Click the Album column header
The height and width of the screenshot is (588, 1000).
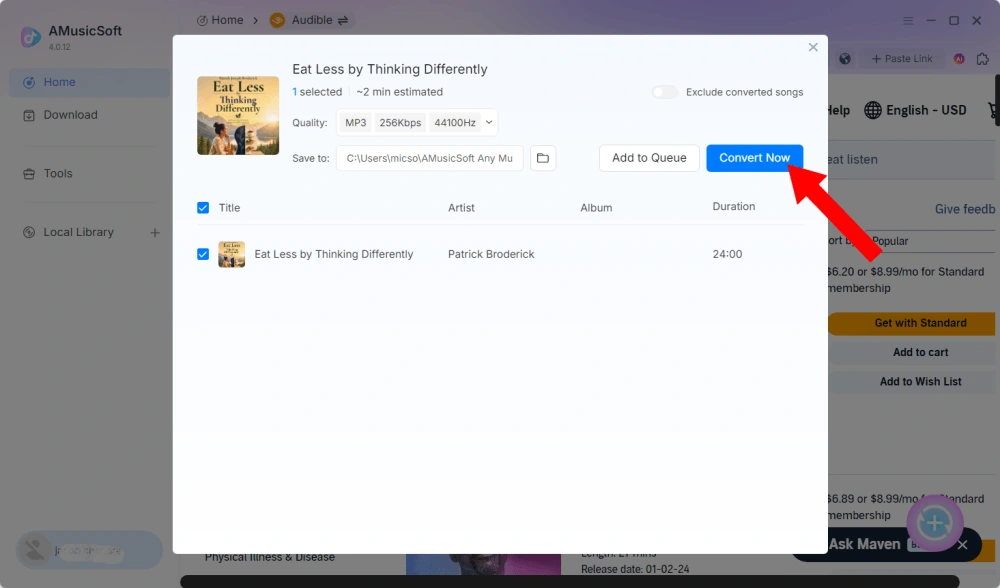[x=596, y=208]
